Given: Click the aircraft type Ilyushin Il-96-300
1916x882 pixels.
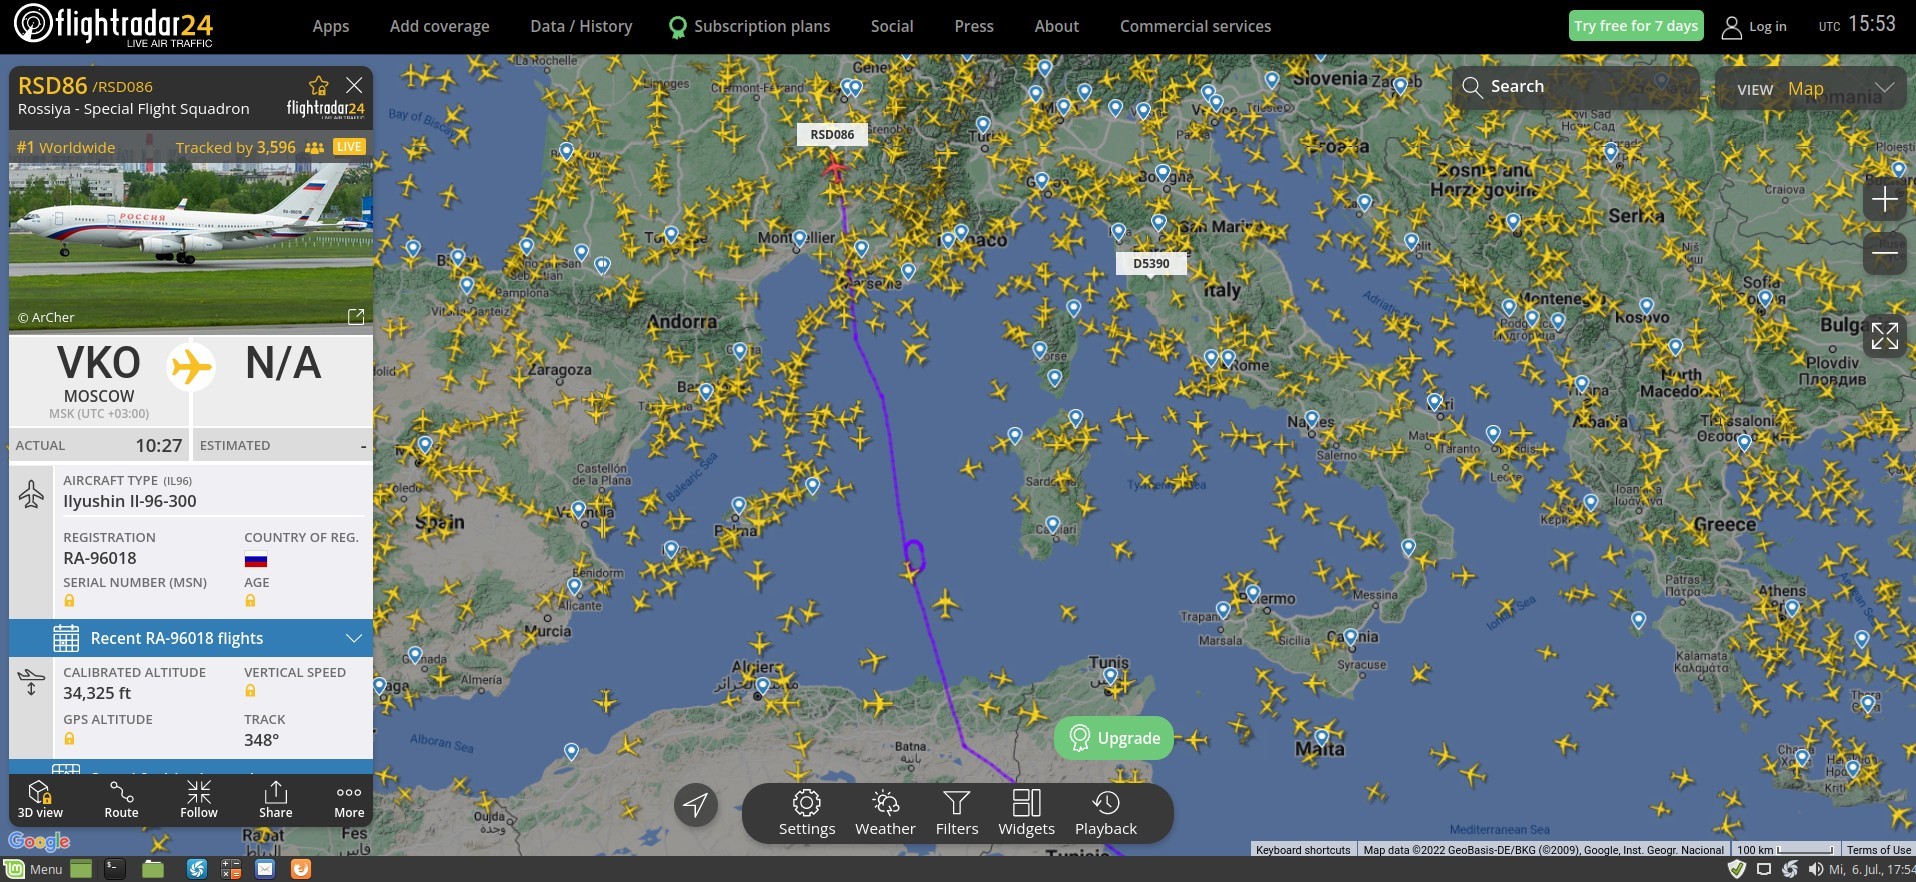Looking at the screenshot, I should (x=130, y=501).
